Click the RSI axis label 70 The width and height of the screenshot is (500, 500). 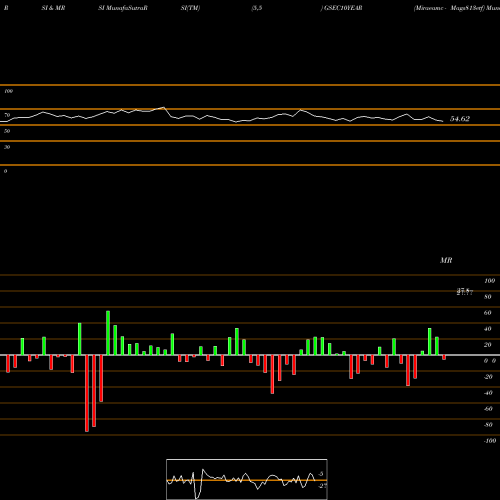(x=7, y=115)
